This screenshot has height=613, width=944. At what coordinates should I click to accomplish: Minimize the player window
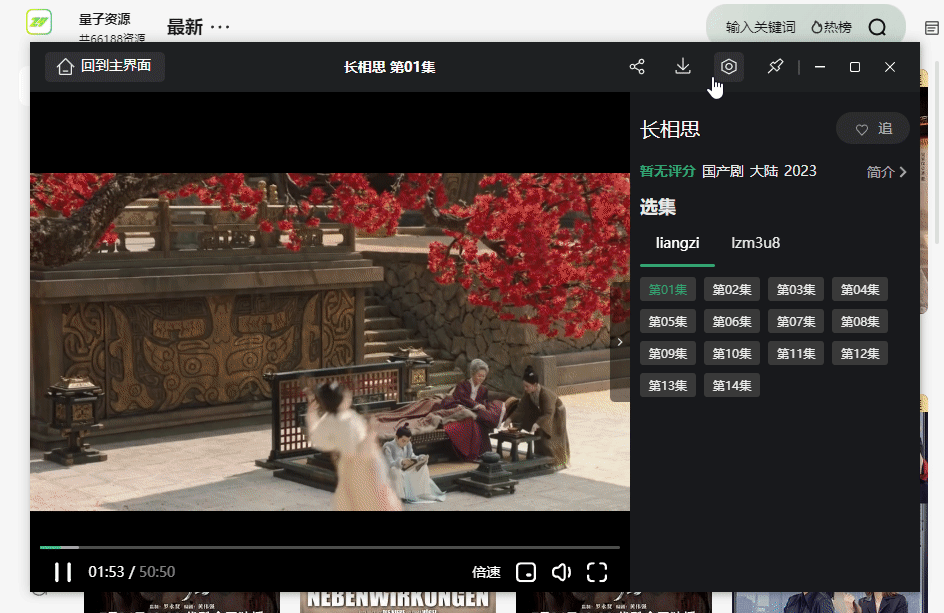820,67
